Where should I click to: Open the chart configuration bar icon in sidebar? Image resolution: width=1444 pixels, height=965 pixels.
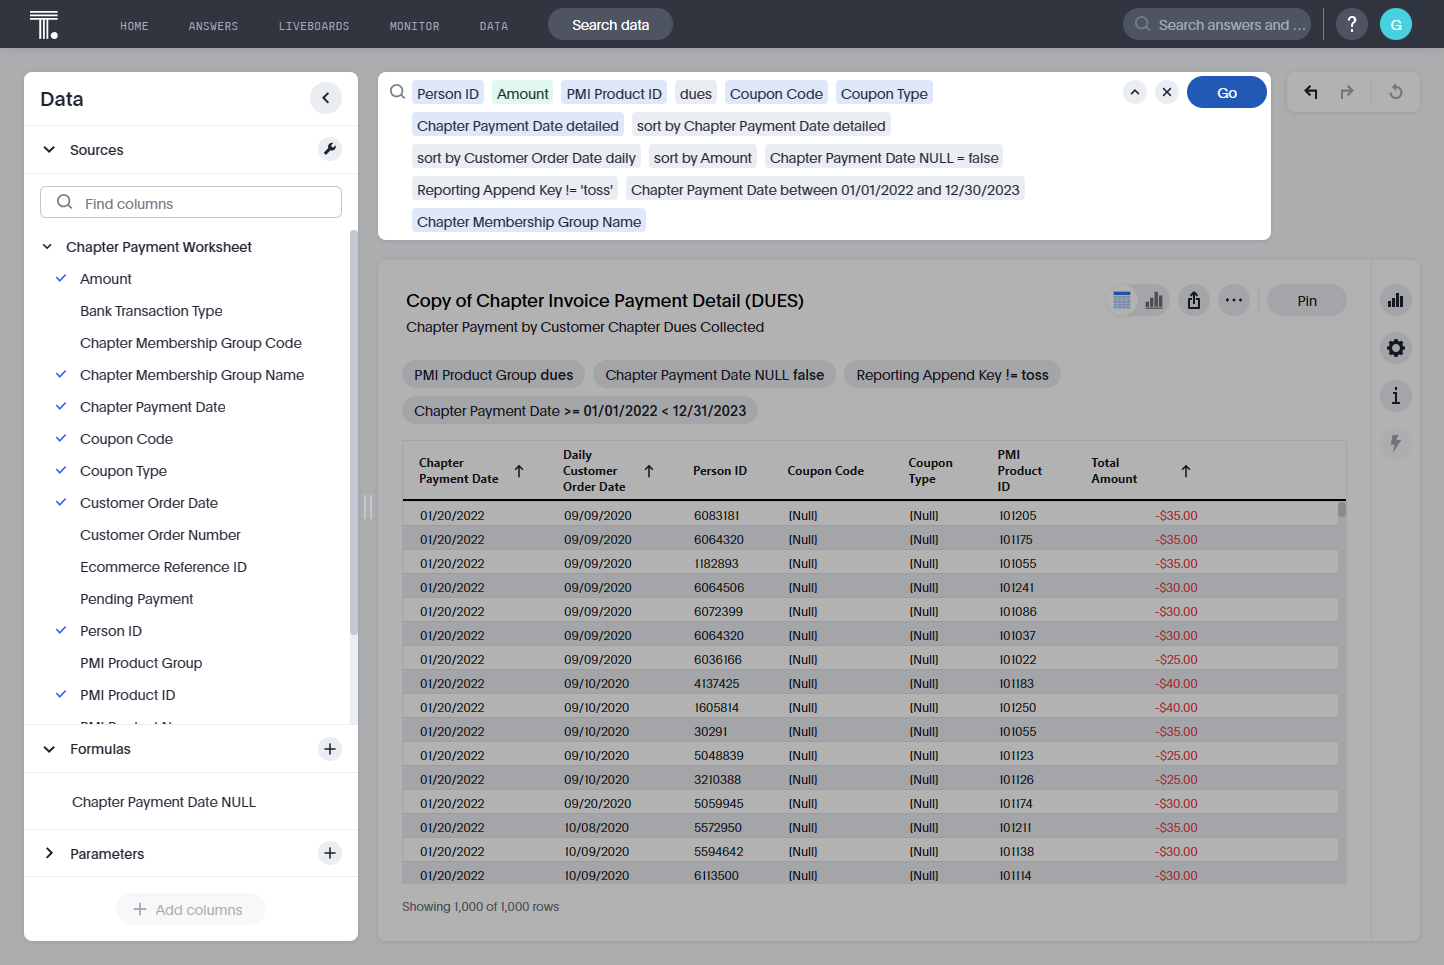pyautogui.click(x=1396, y=300)
